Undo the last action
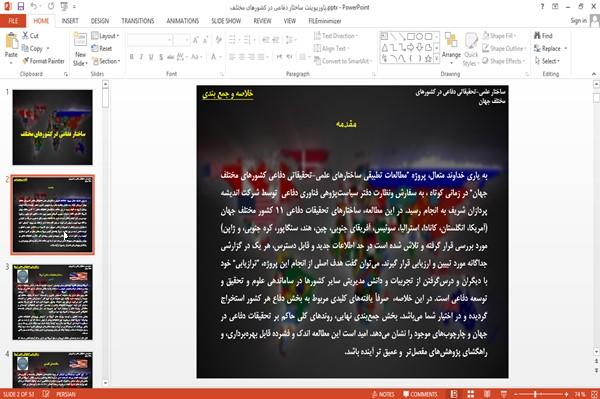Viewport: 600px width, 399px height. point(33,7)
